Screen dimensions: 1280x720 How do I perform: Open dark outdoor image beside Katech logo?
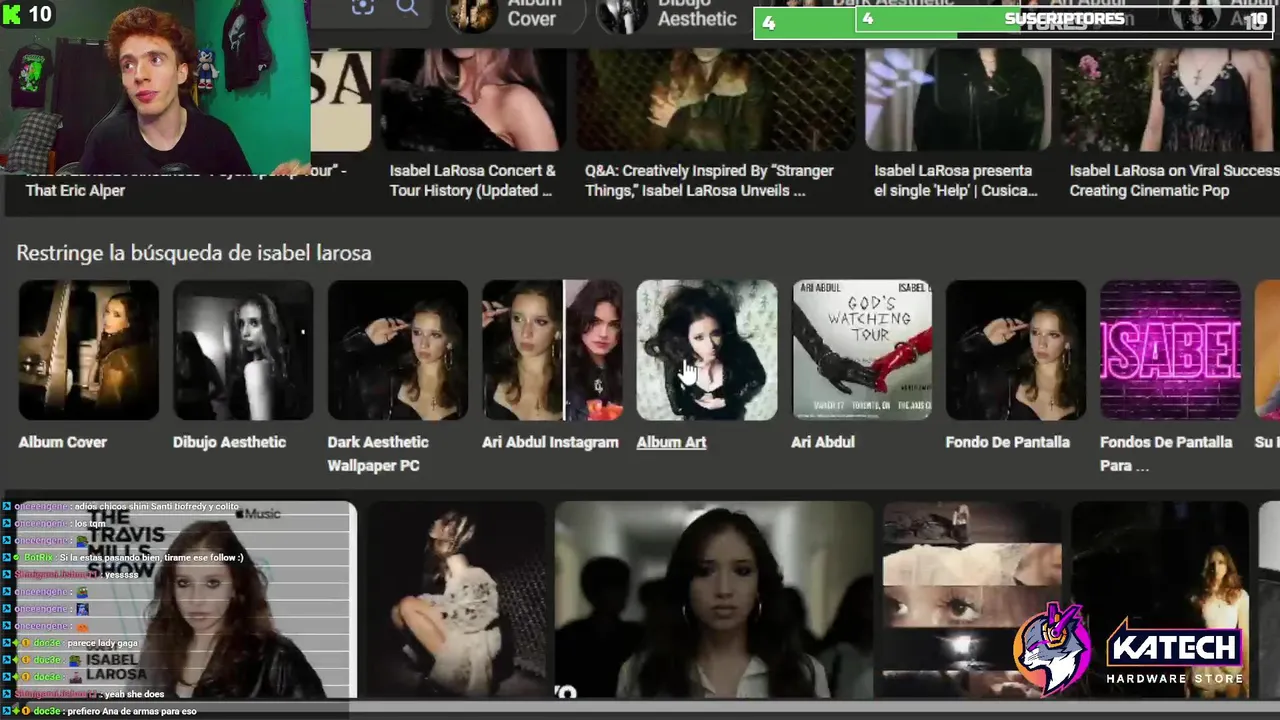1160,600
